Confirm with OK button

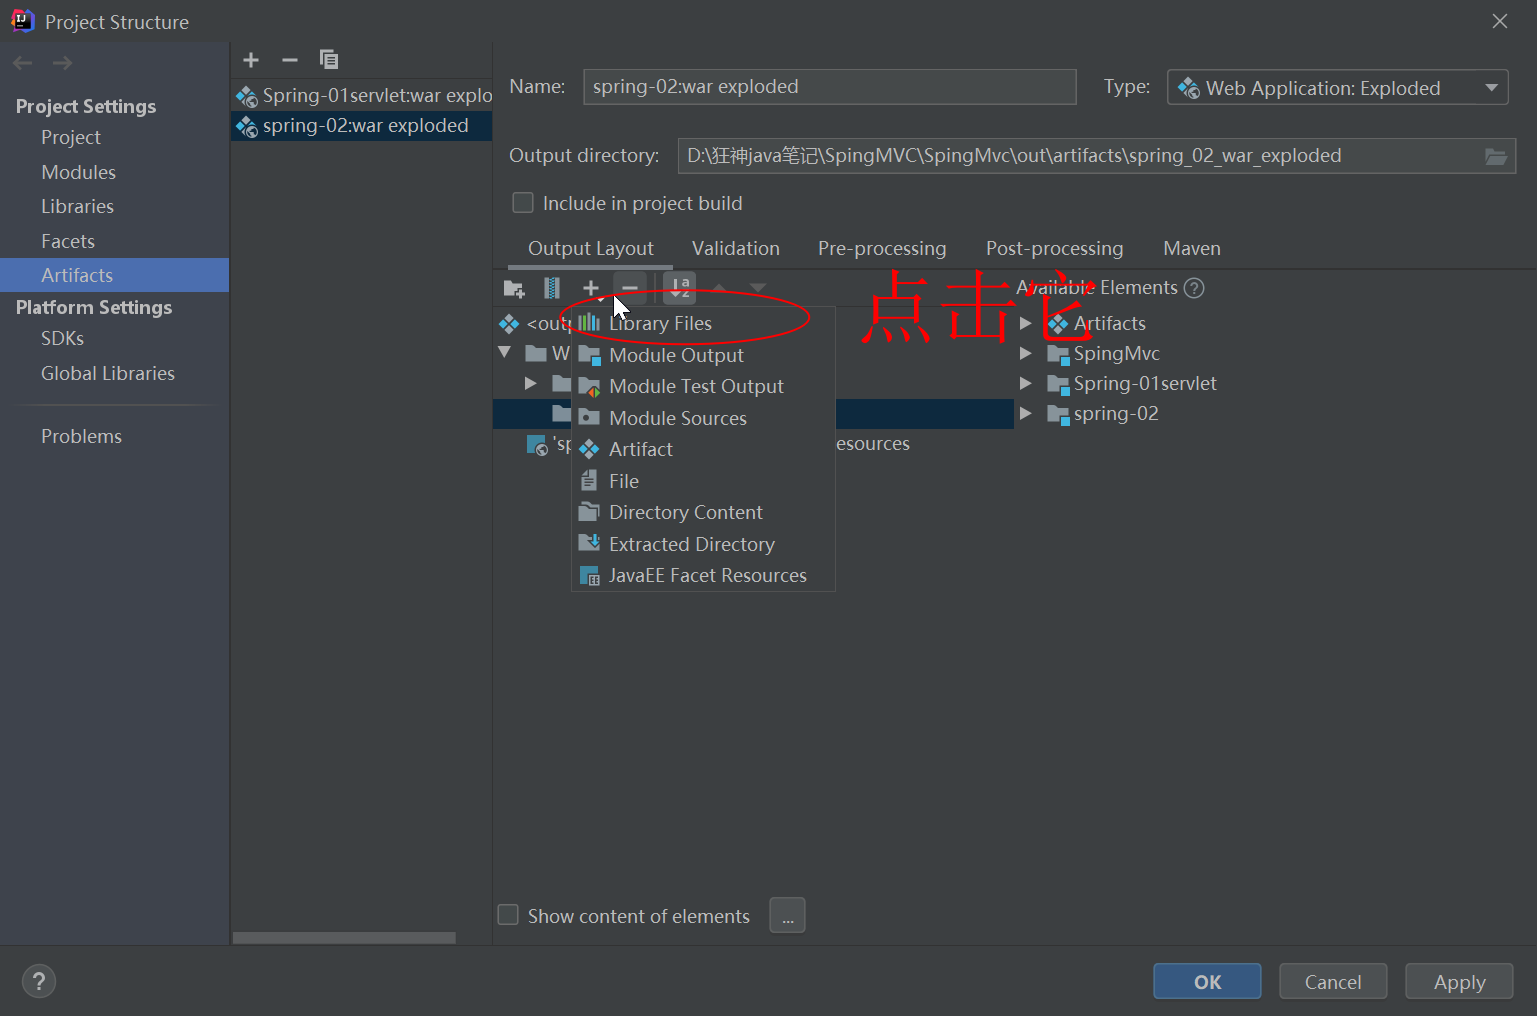pyautogui.click(x=1207, y=981)
